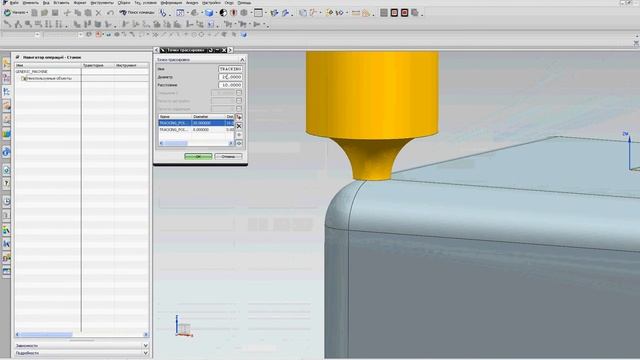Click the question mark help icon in left sidebar
The image size is (640, 360).
coord(6,184)
